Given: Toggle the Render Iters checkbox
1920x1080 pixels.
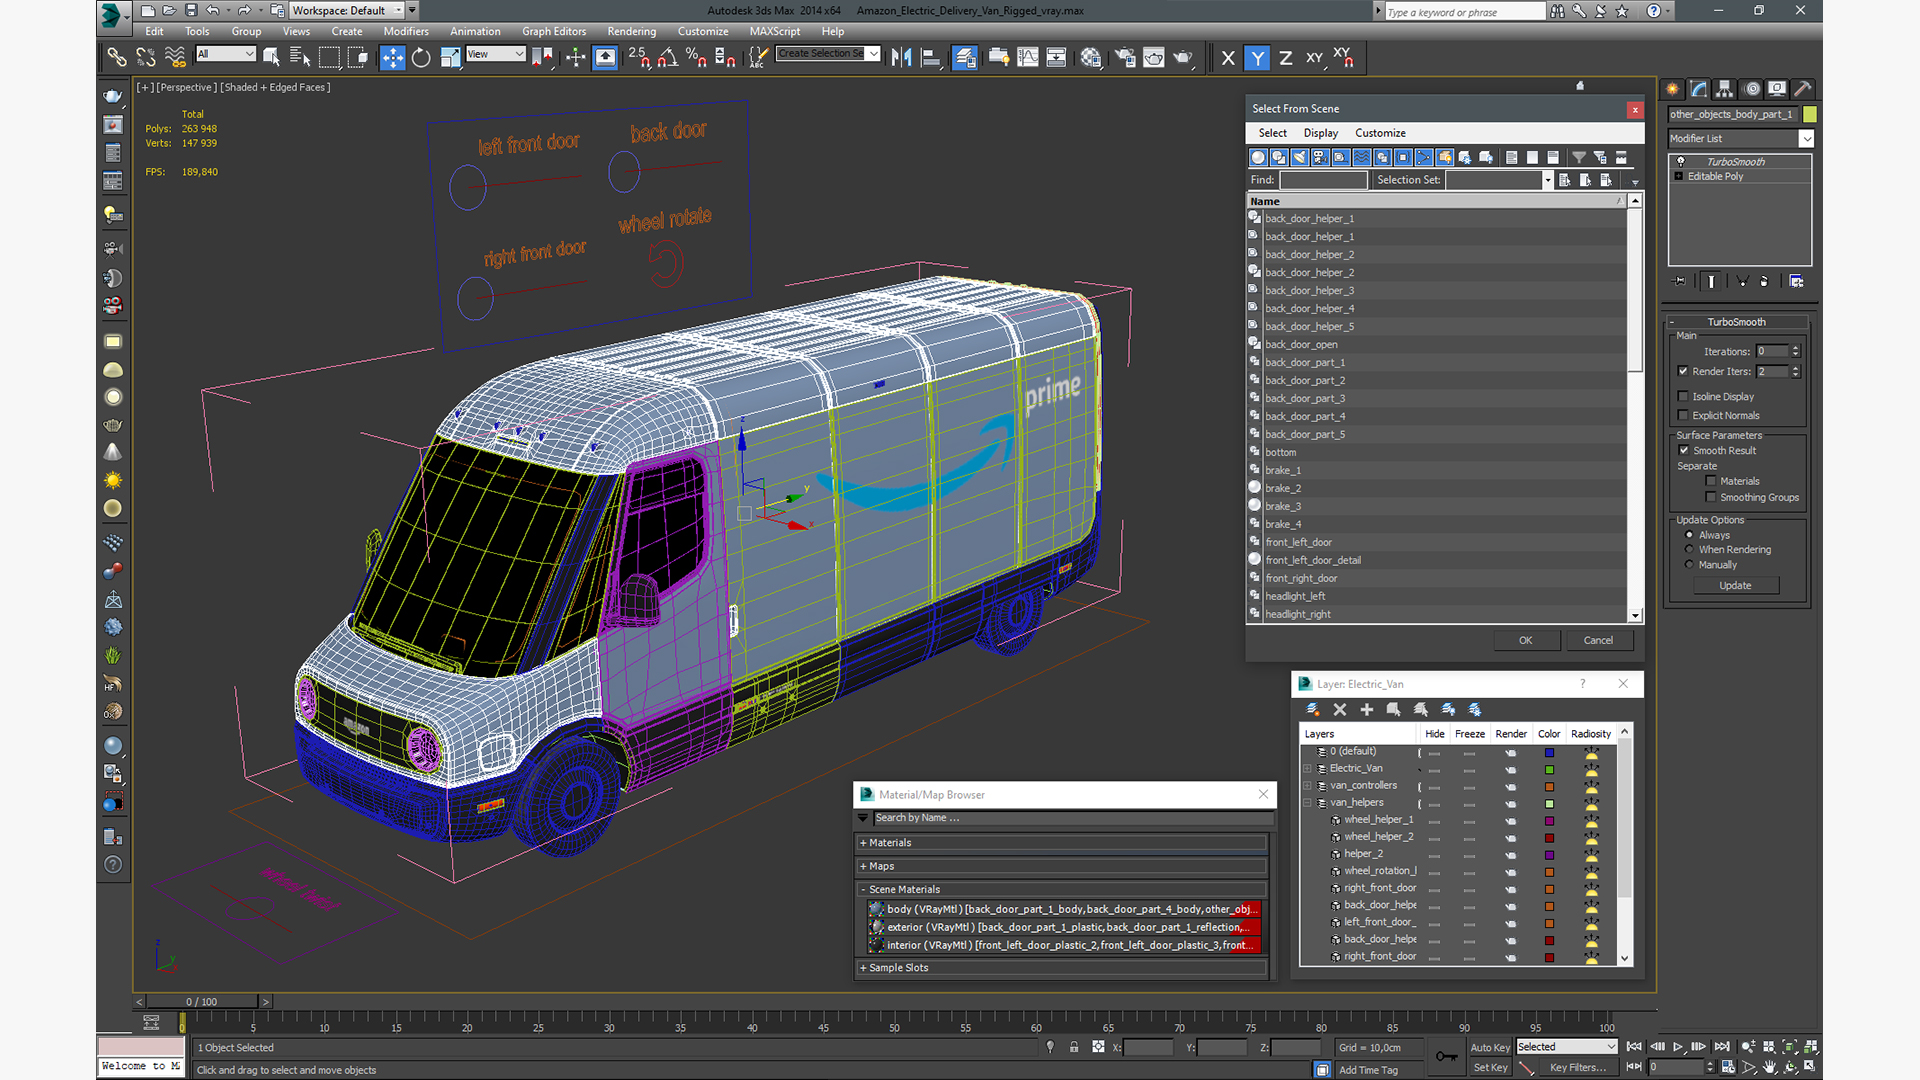Looking at the screenshot, I should point(1683,371).
